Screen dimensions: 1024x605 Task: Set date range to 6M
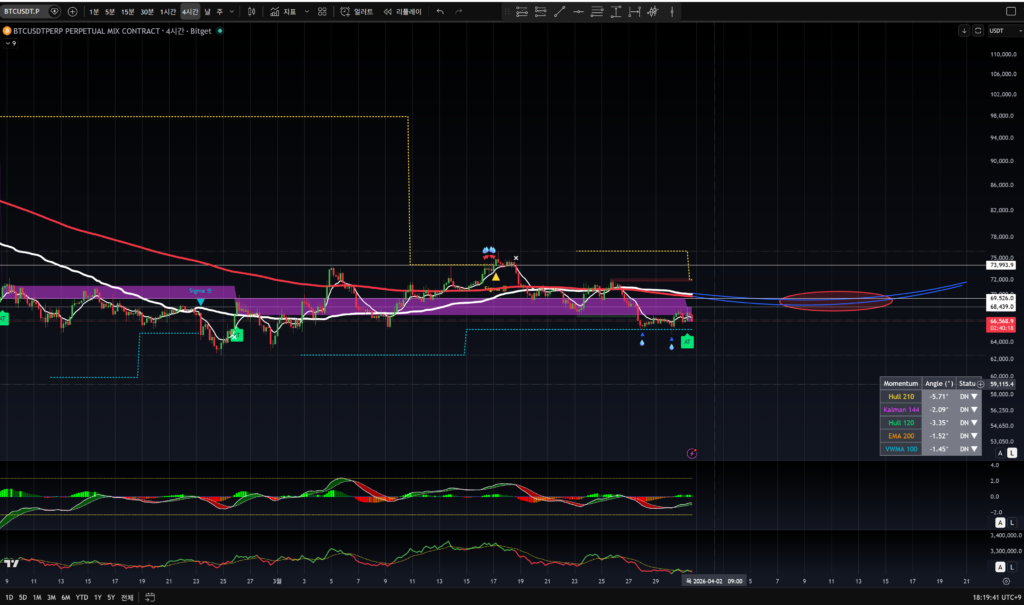pos(66,597)
